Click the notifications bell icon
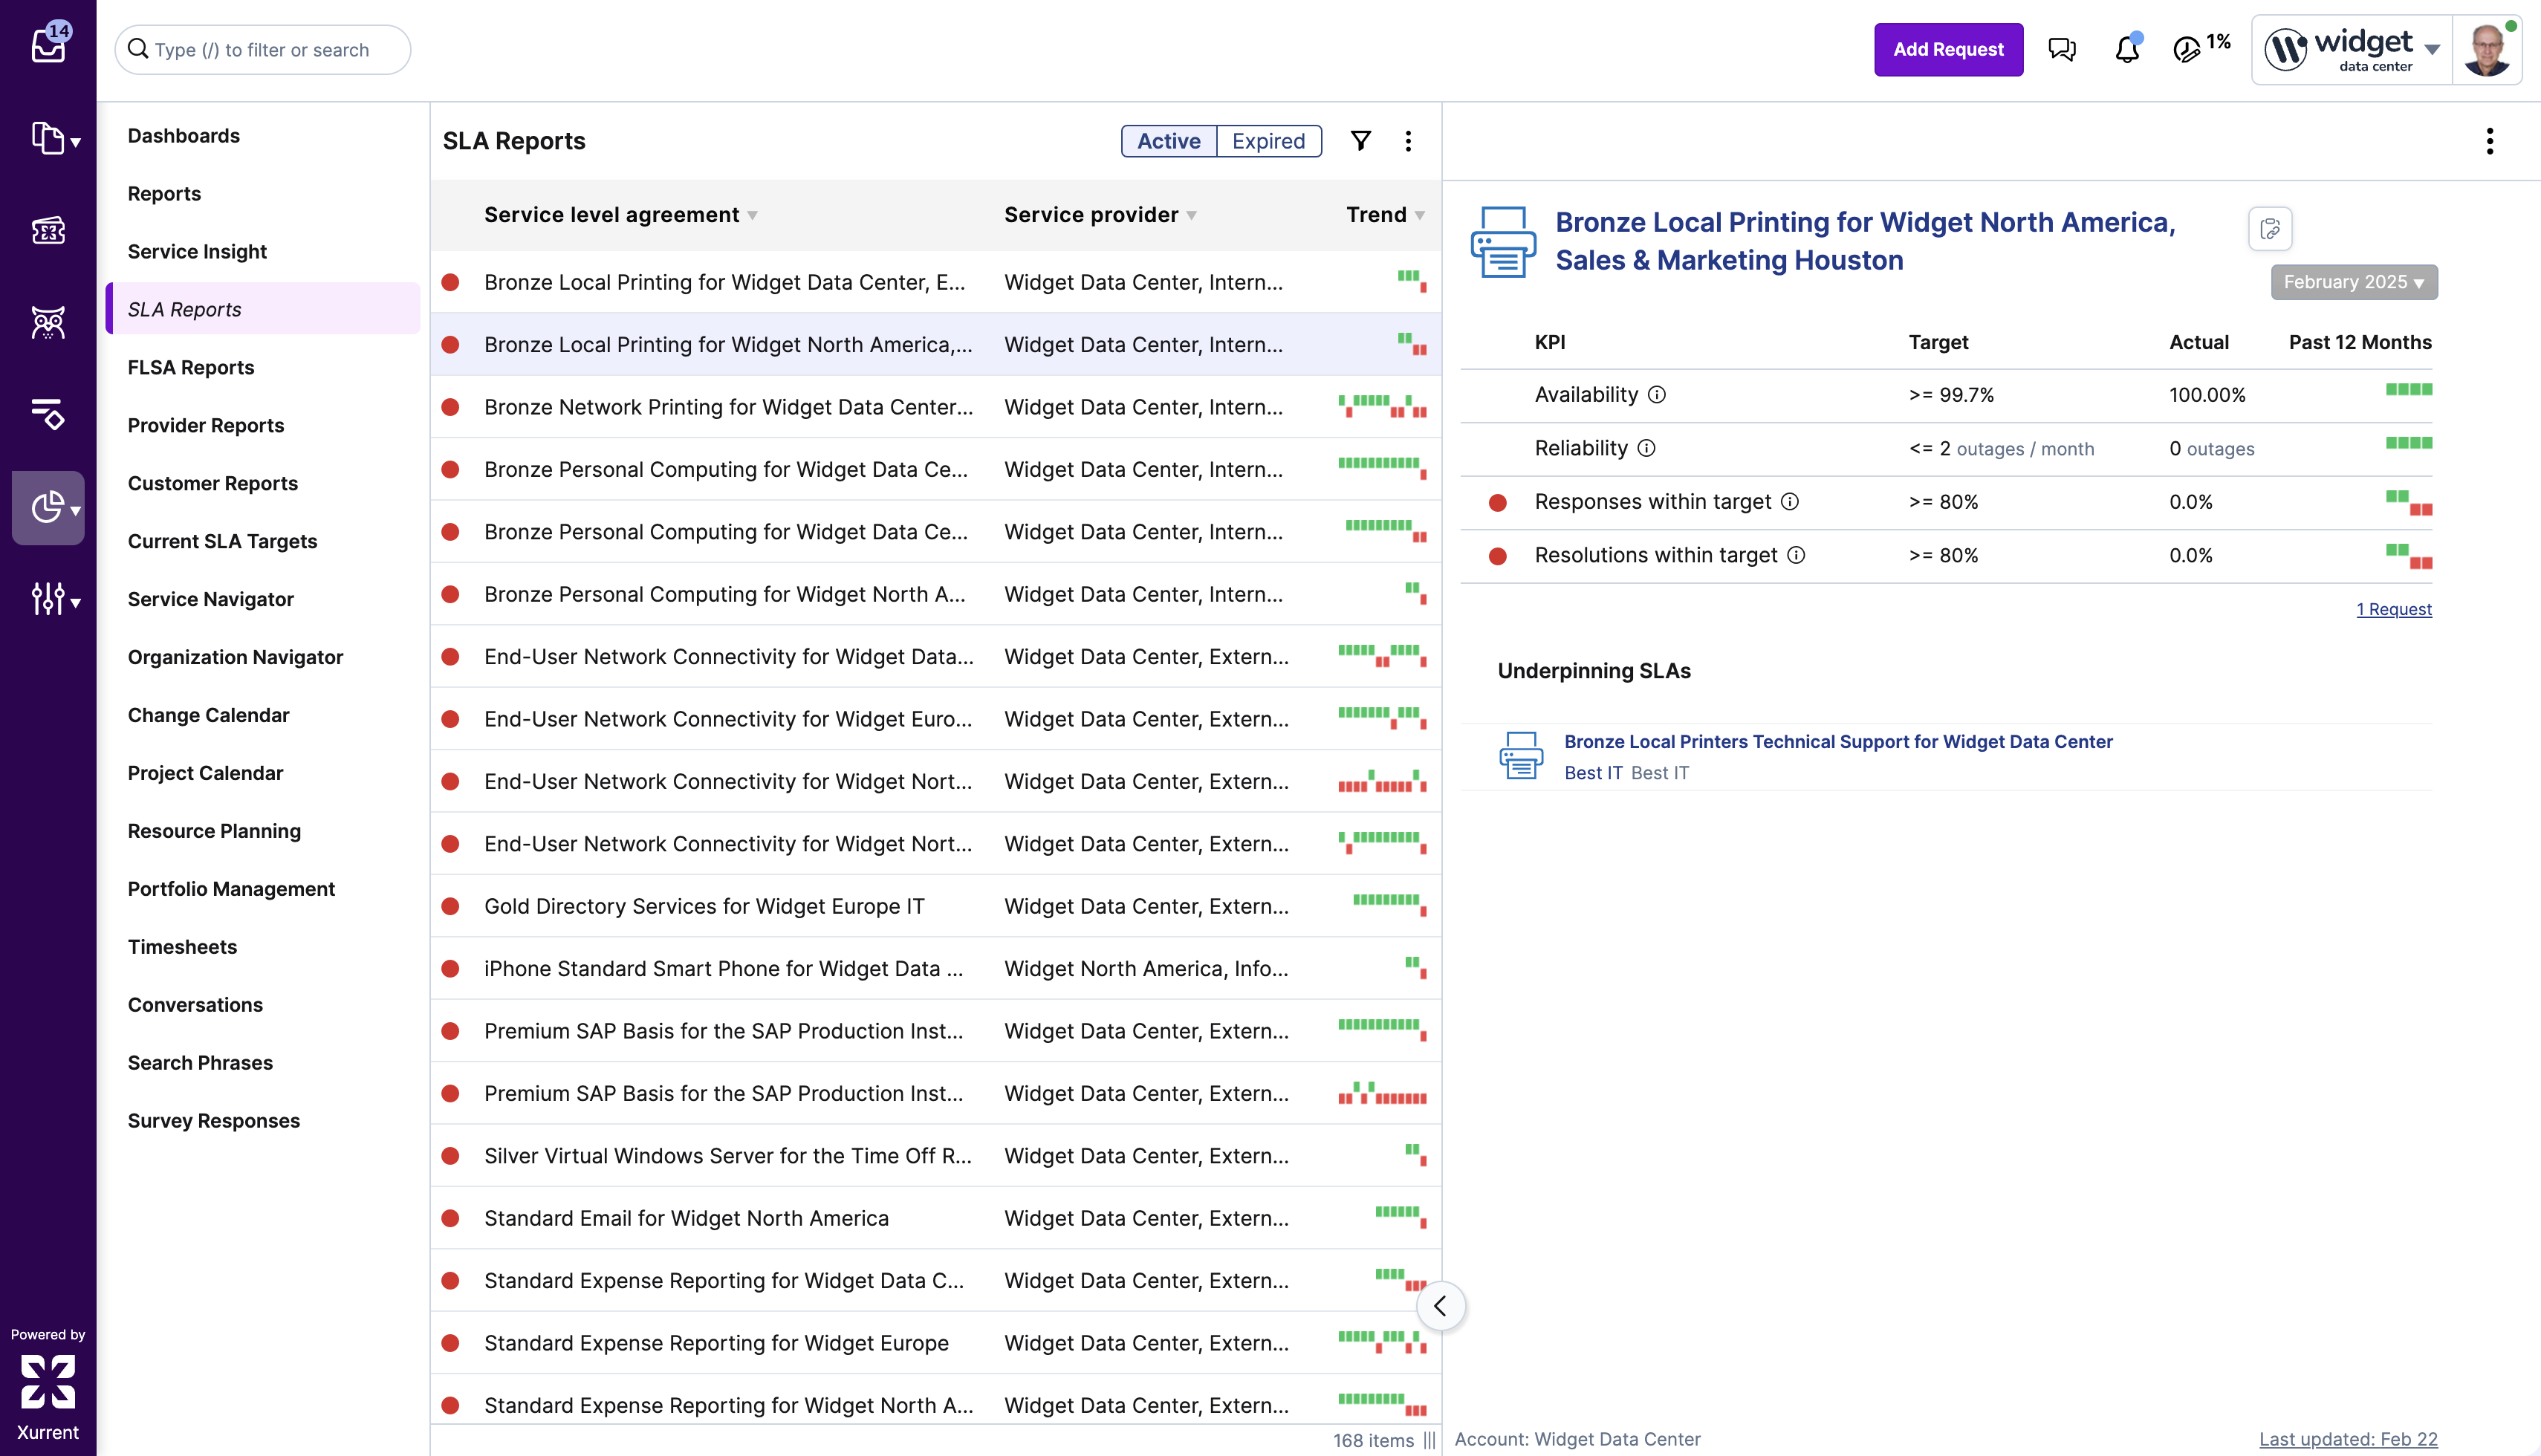This screenshot has height=1456, width=2541. tap(2126, 50)
